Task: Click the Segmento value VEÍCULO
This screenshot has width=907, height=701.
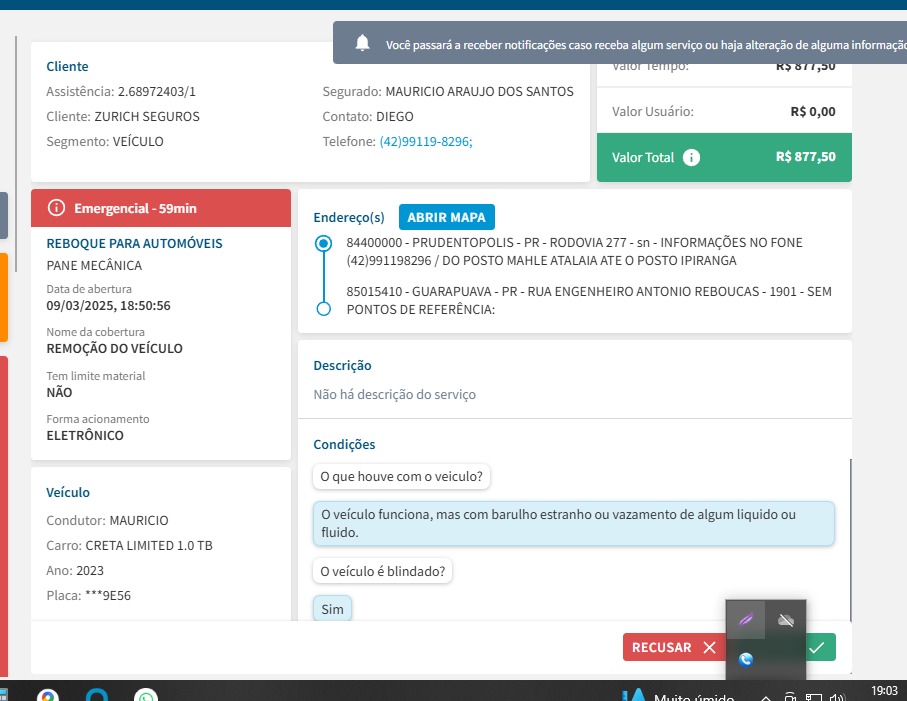Action: (x=138, y=142)
